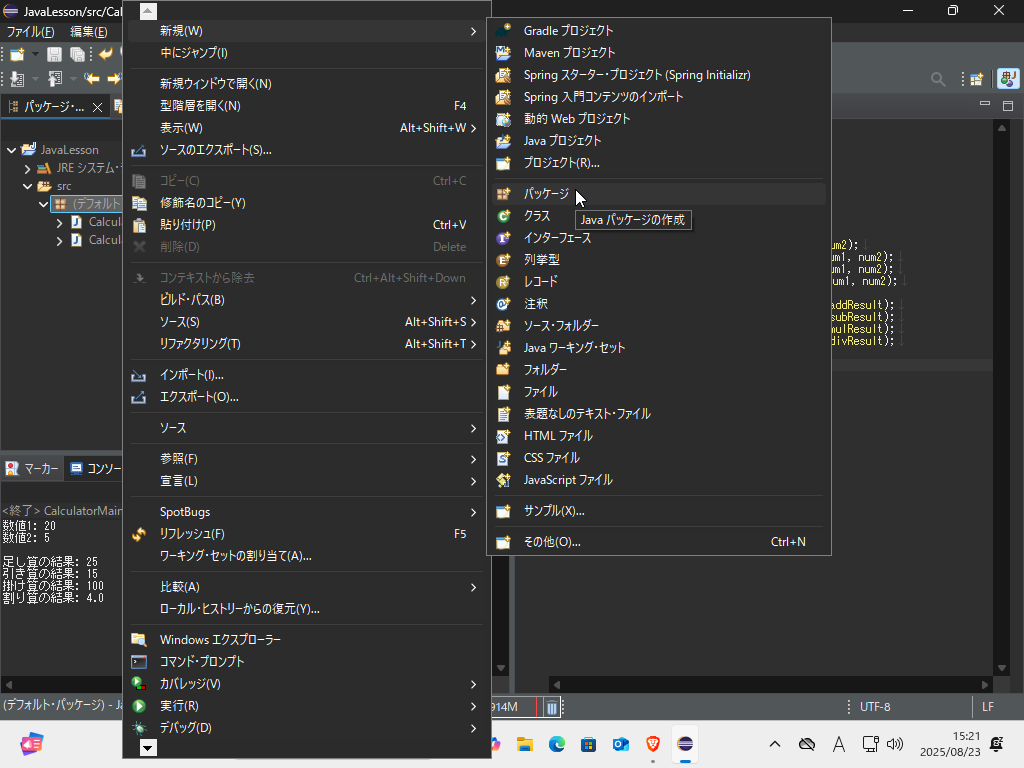
Task: Click the search magnifier icon in toolbar
Action: tap(938, 79)
